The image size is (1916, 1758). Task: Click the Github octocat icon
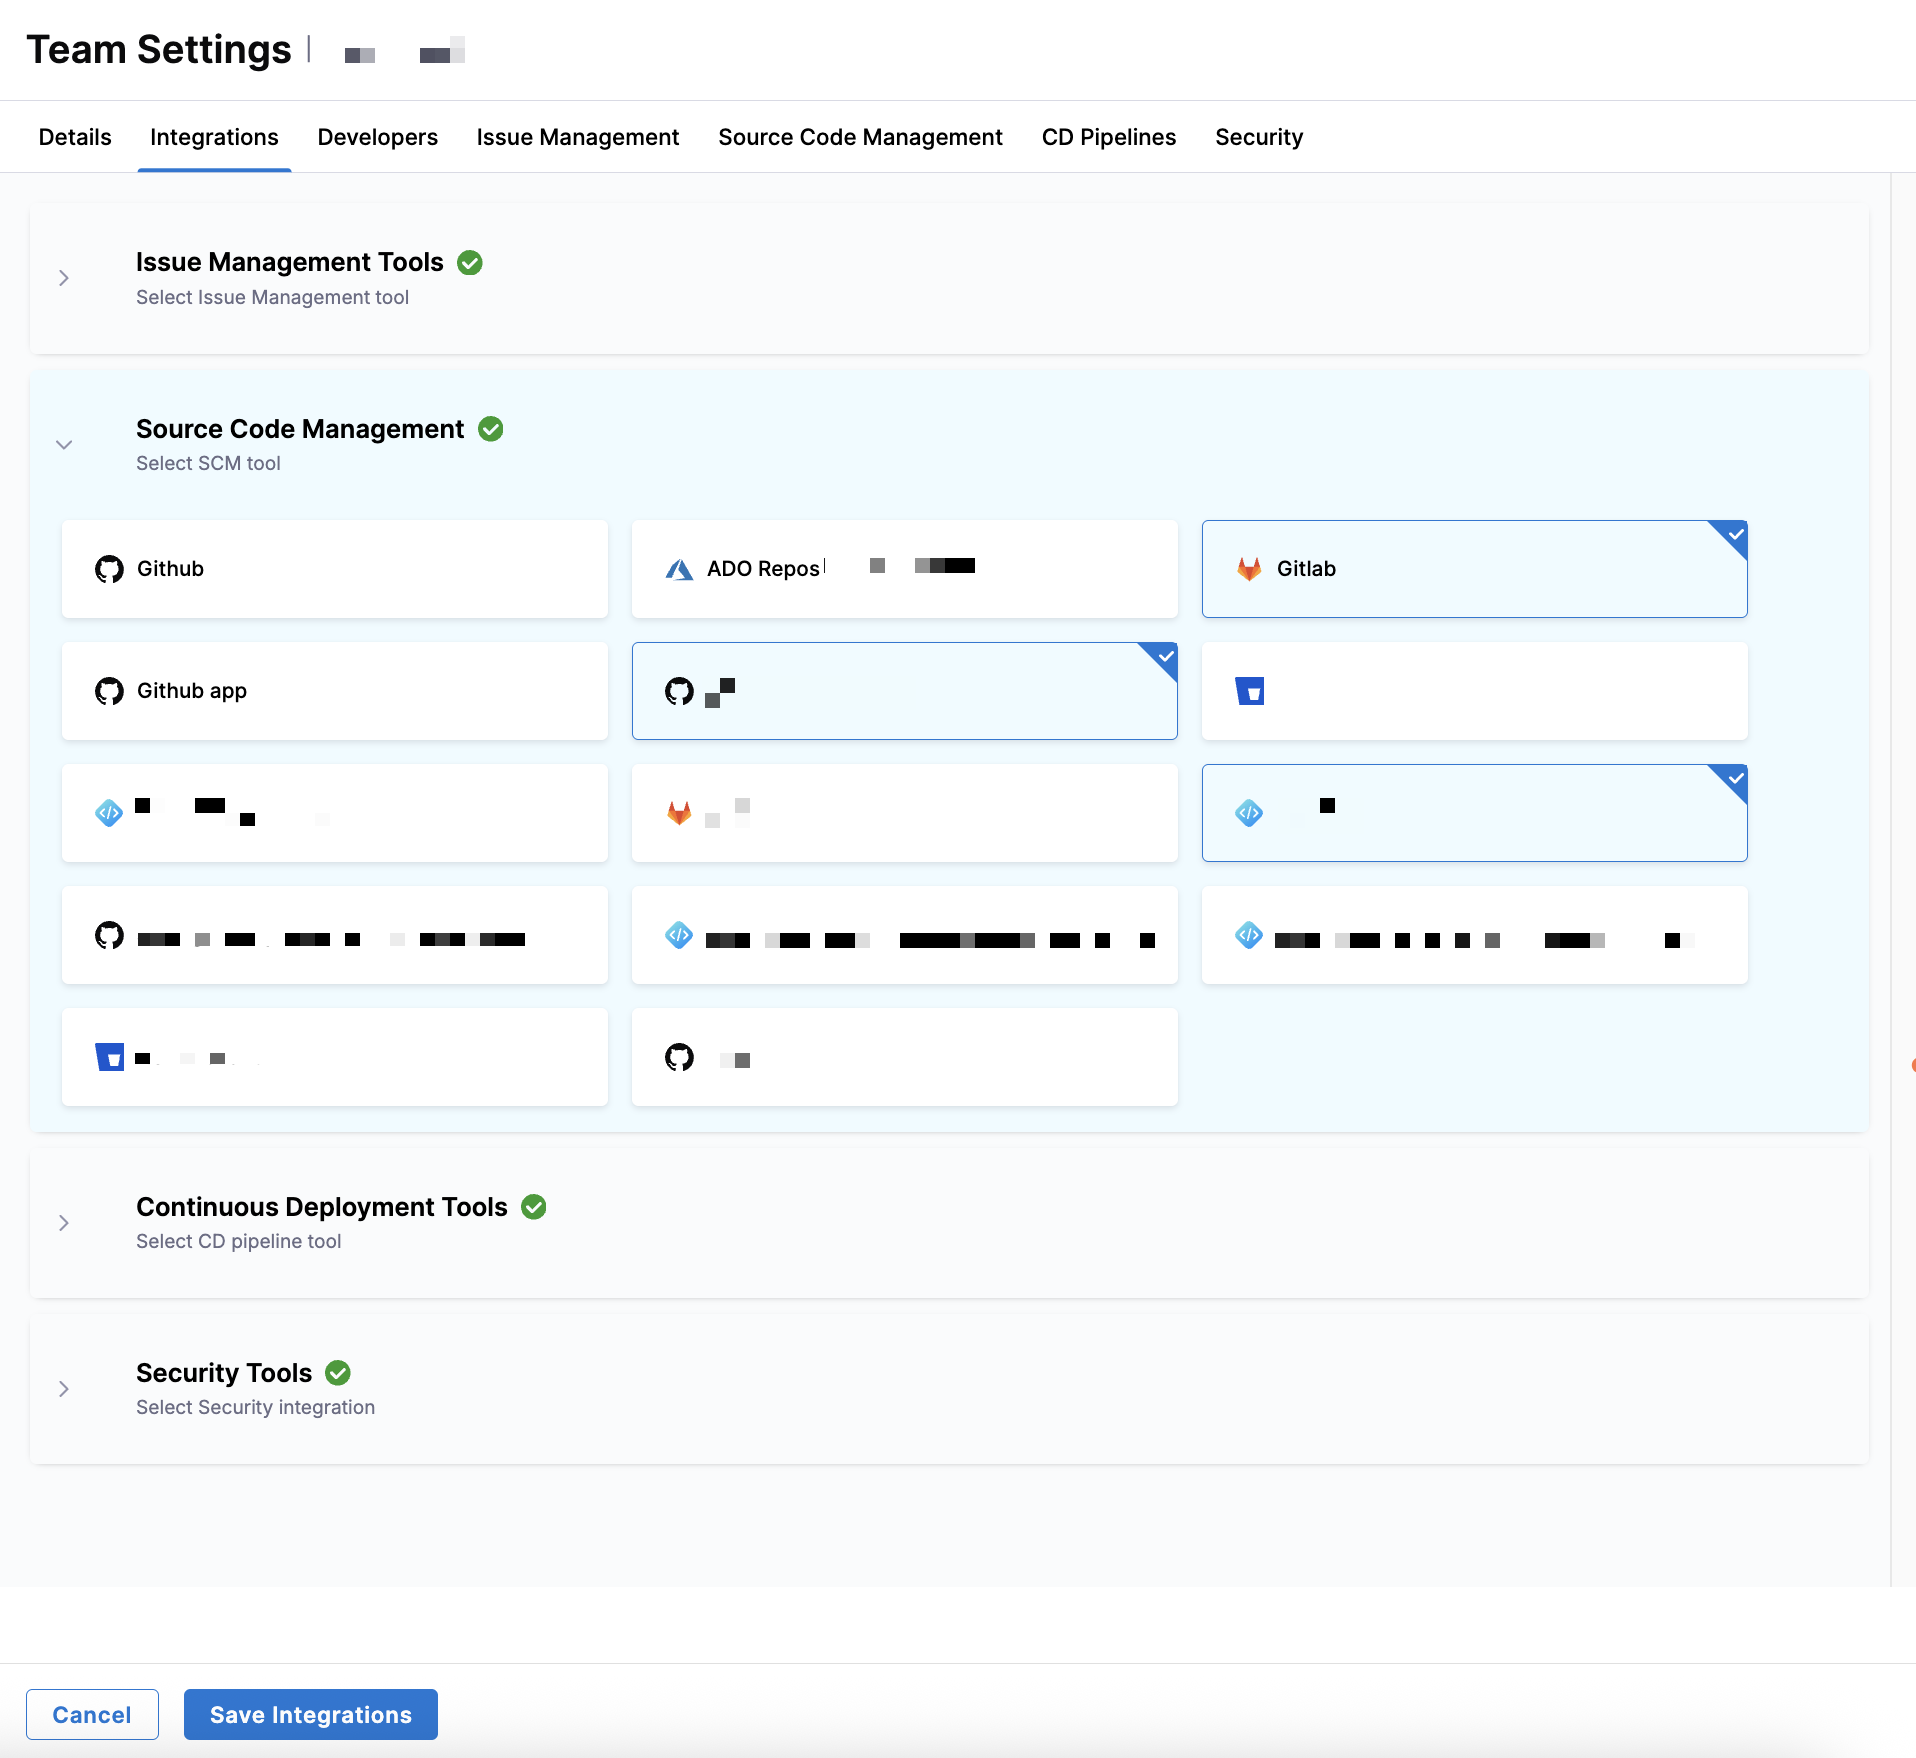(109, 569)
